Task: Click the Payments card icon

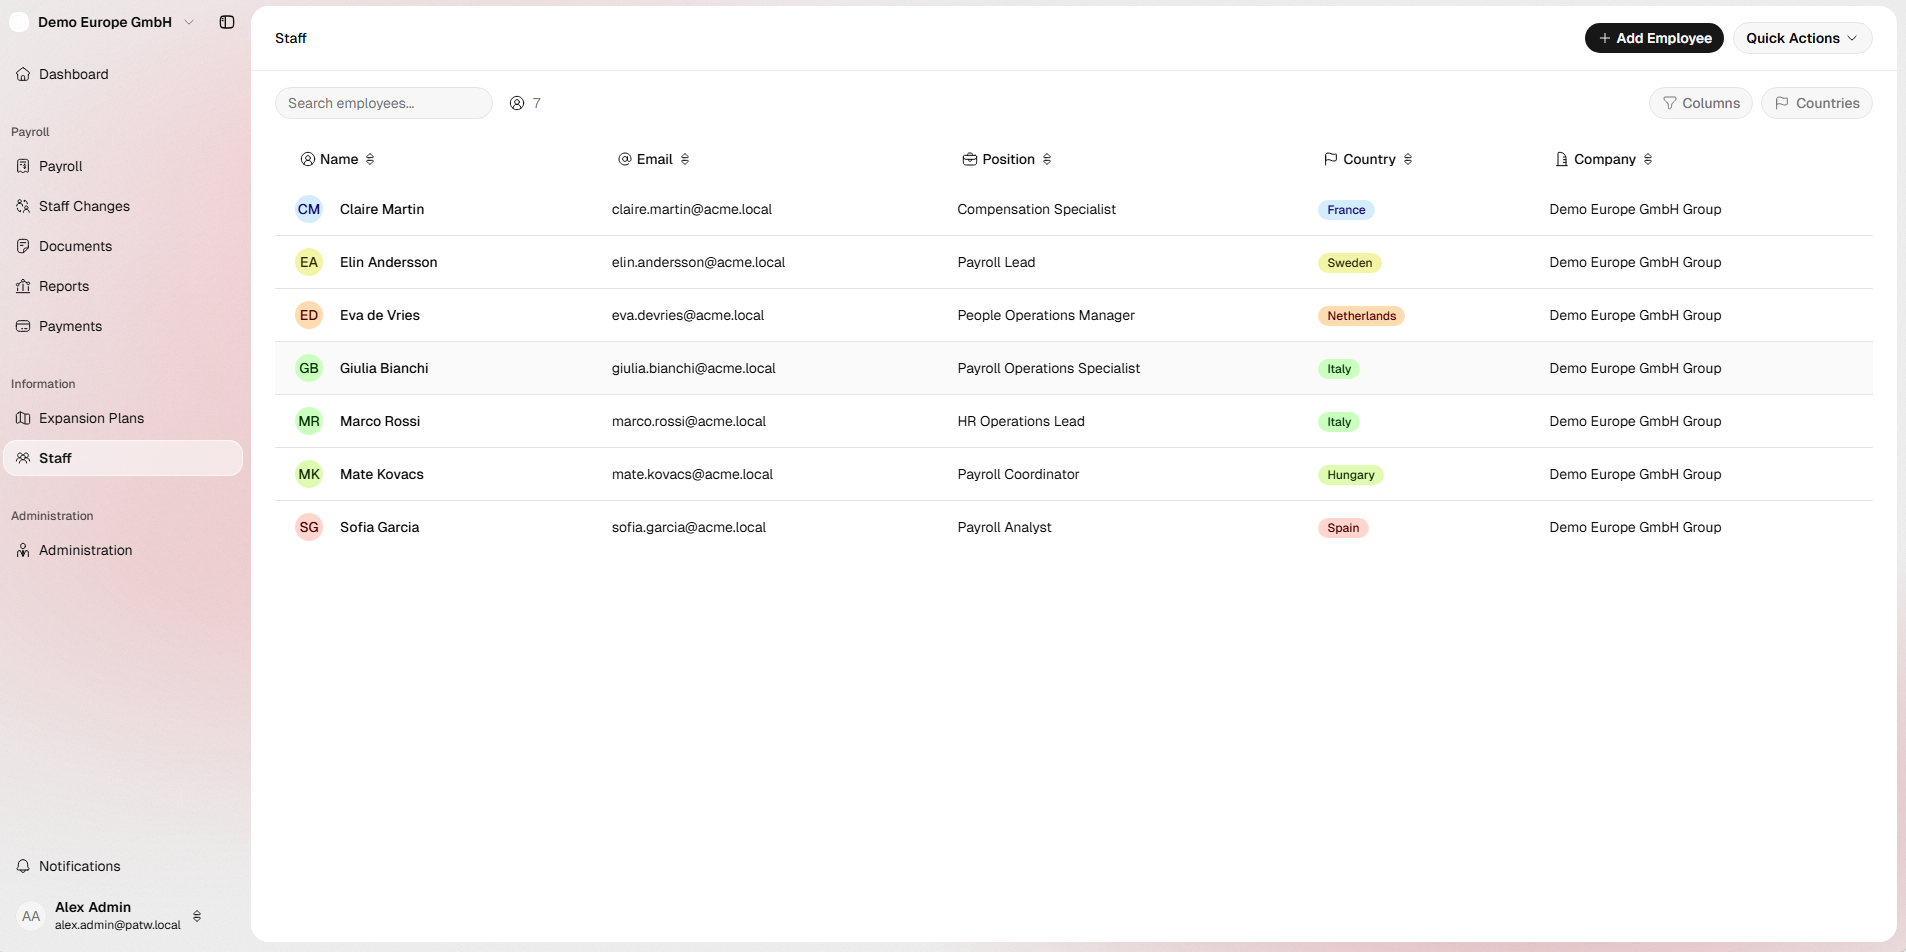Action: point(23,326)
